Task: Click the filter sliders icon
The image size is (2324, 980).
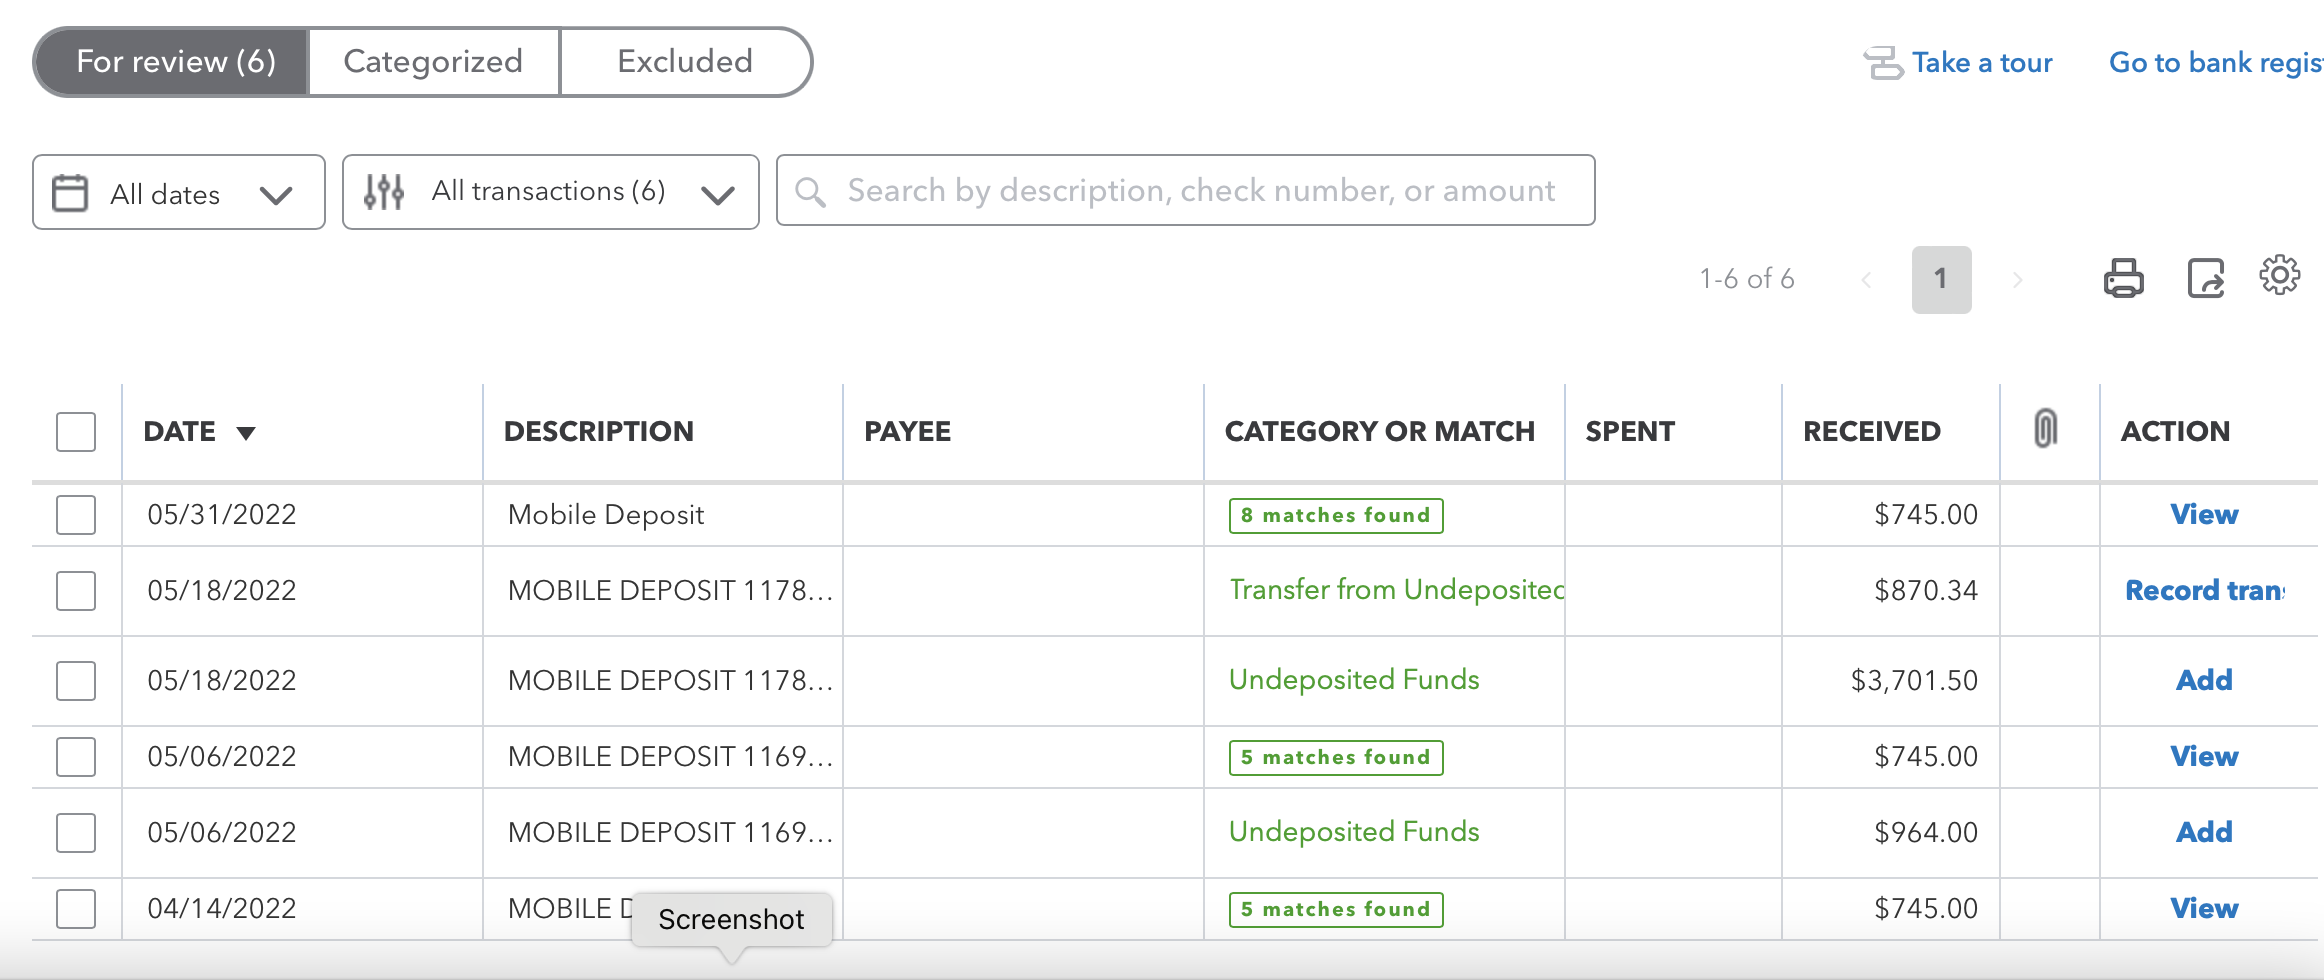Action: 384,191
